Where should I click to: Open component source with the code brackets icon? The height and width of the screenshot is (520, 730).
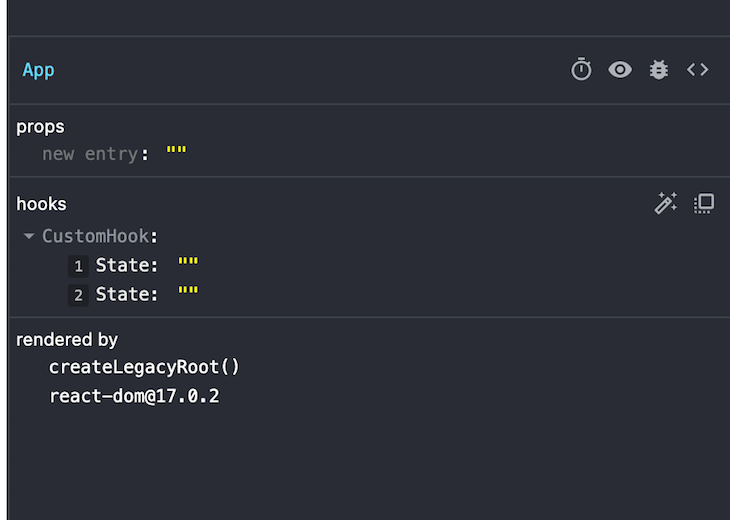point(697,70)
